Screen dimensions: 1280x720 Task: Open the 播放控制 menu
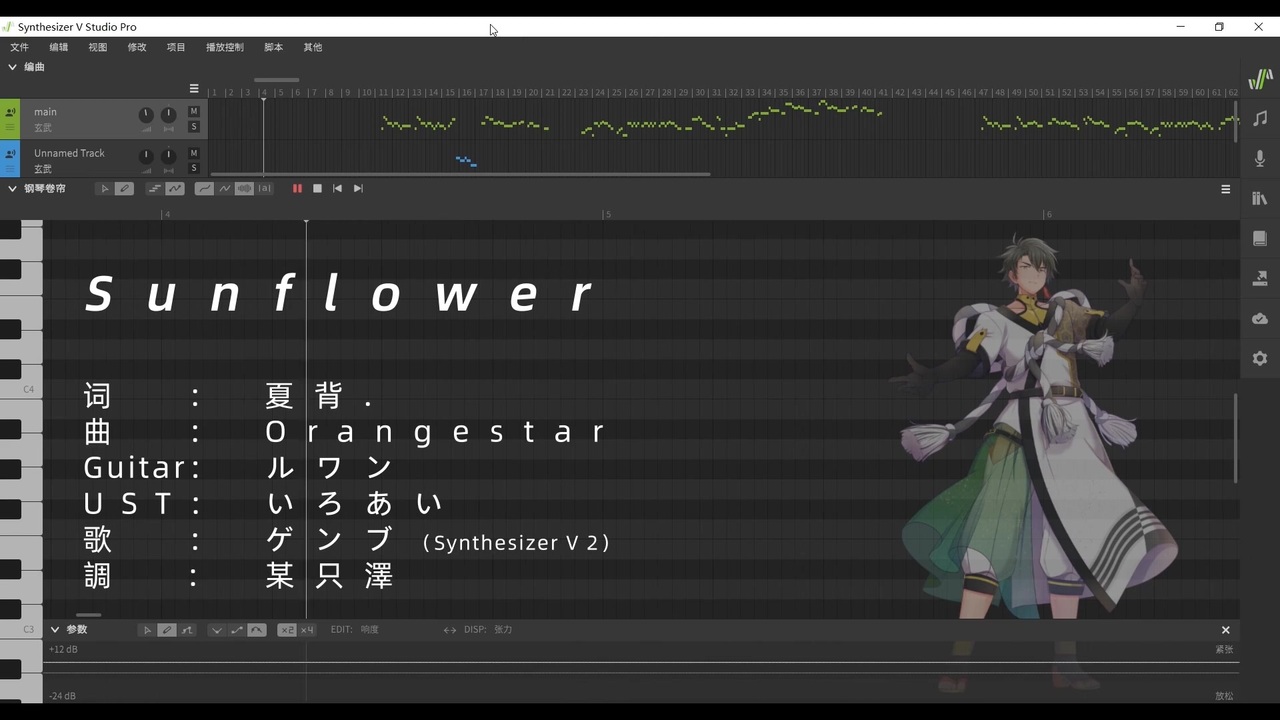point(225,47)
